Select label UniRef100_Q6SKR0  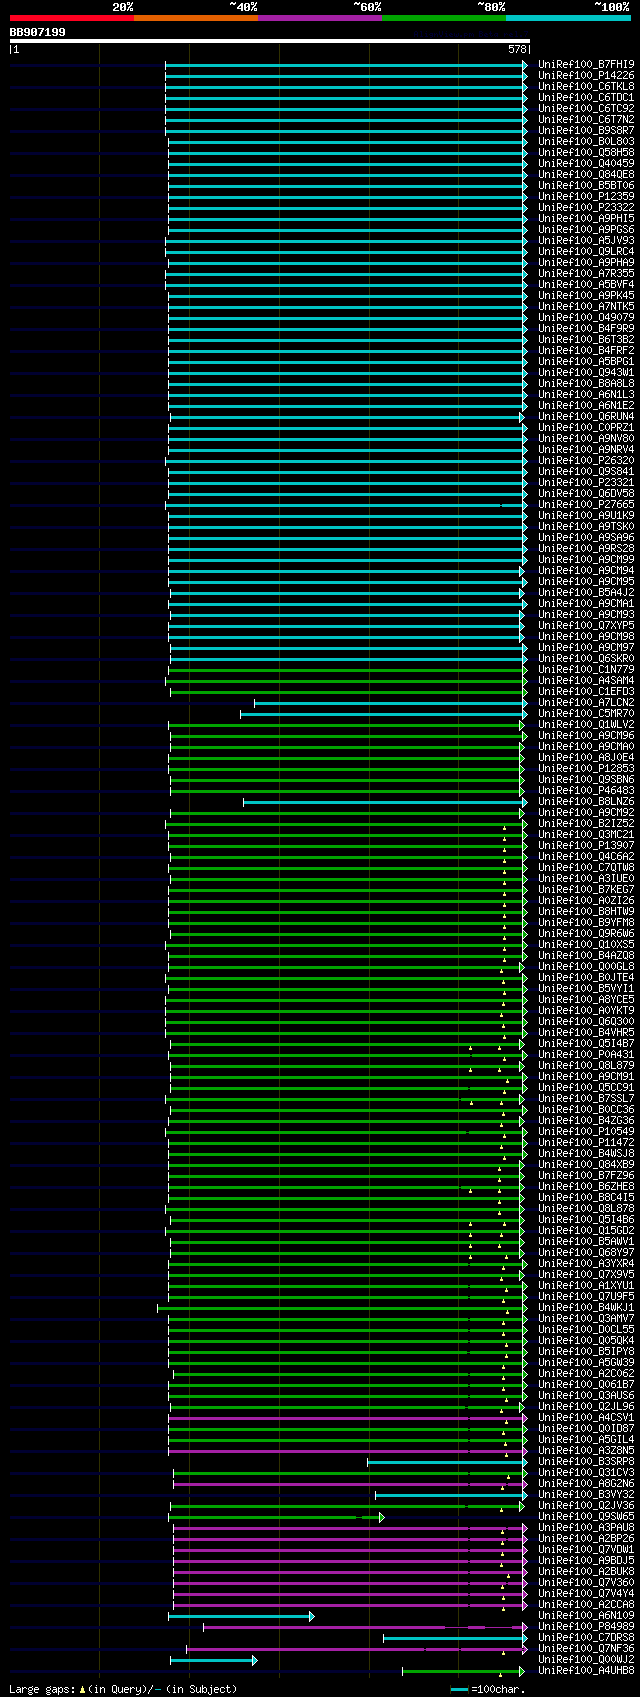click(x=586, y=658)
